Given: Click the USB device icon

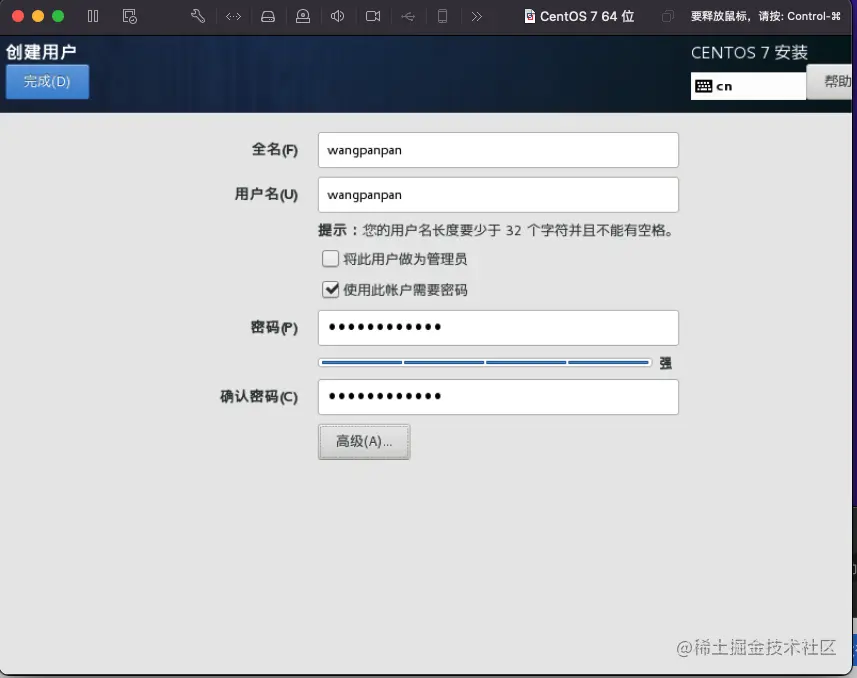Looking at the screenshot, I should click(408, 16).
